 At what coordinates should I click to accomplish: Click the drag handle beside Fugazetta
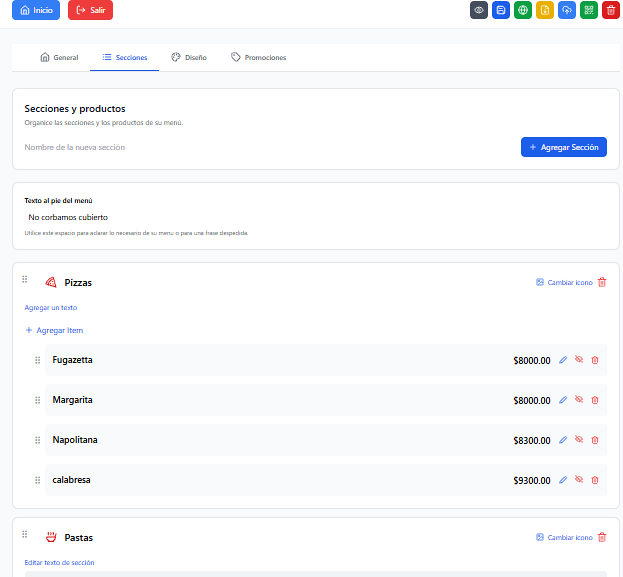tap(37, 360)
